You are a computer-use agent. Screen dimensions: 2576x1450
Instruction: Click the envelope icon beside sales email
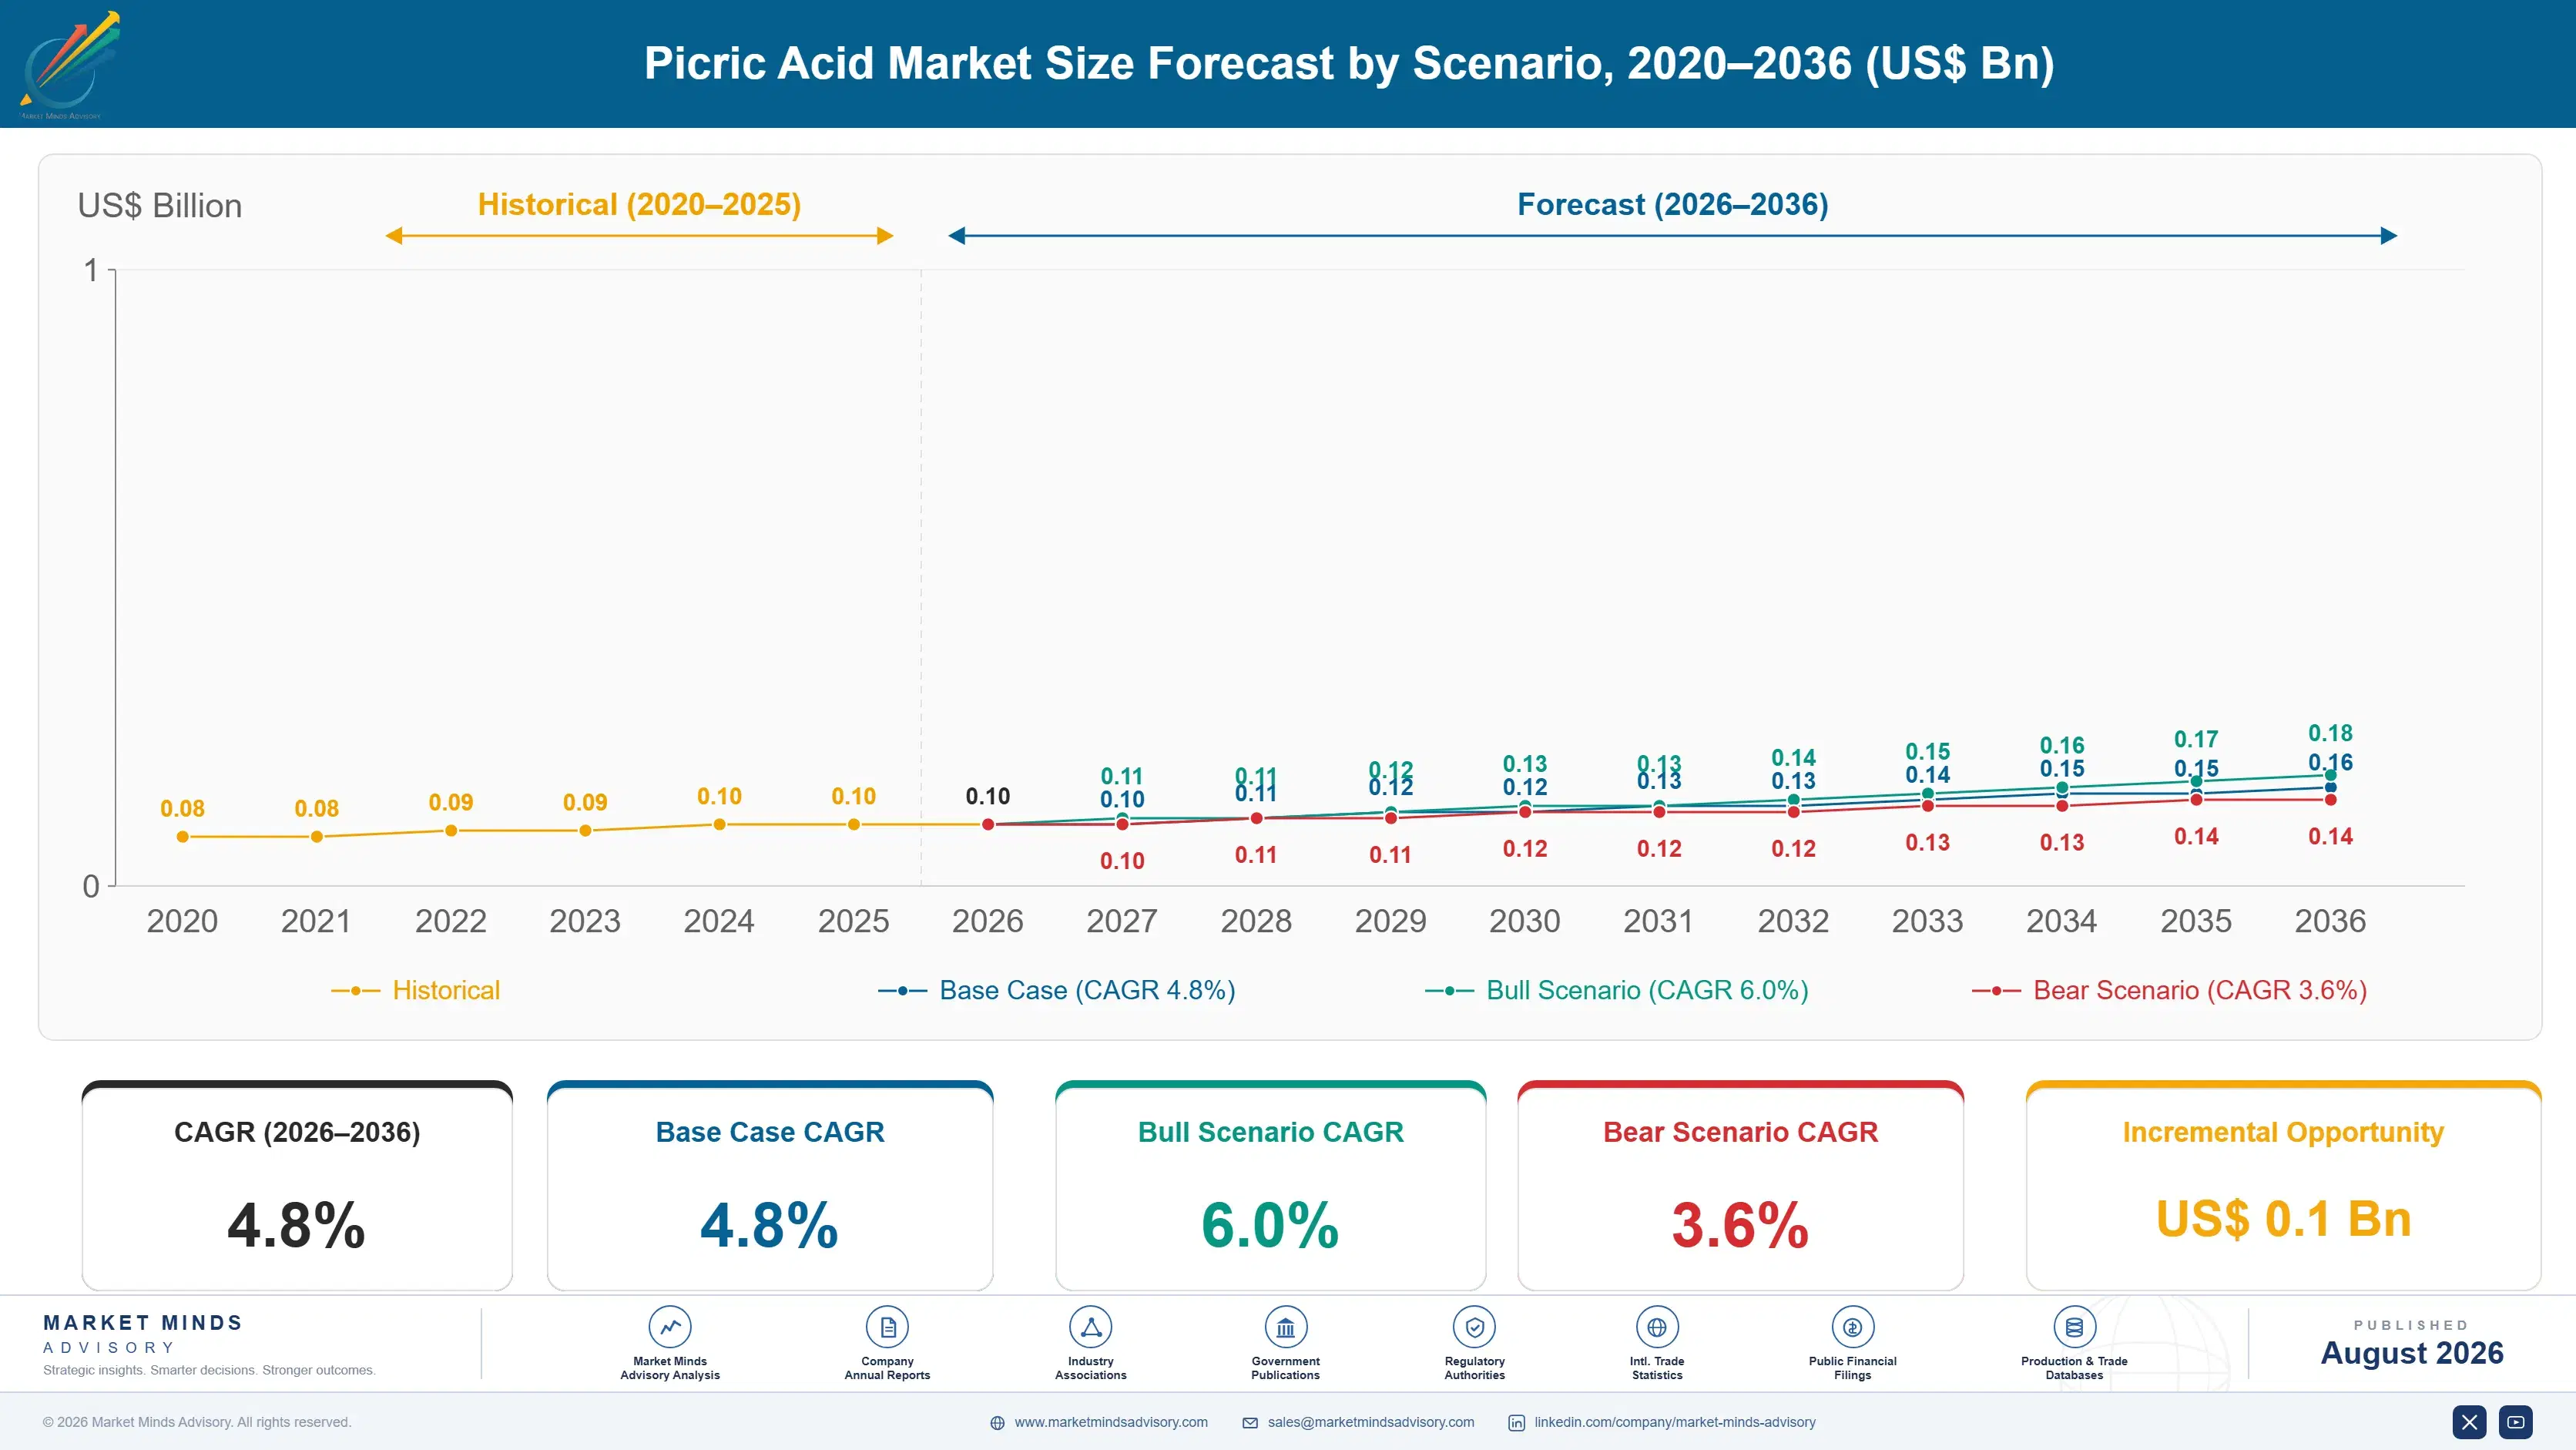point(1250,1423)
